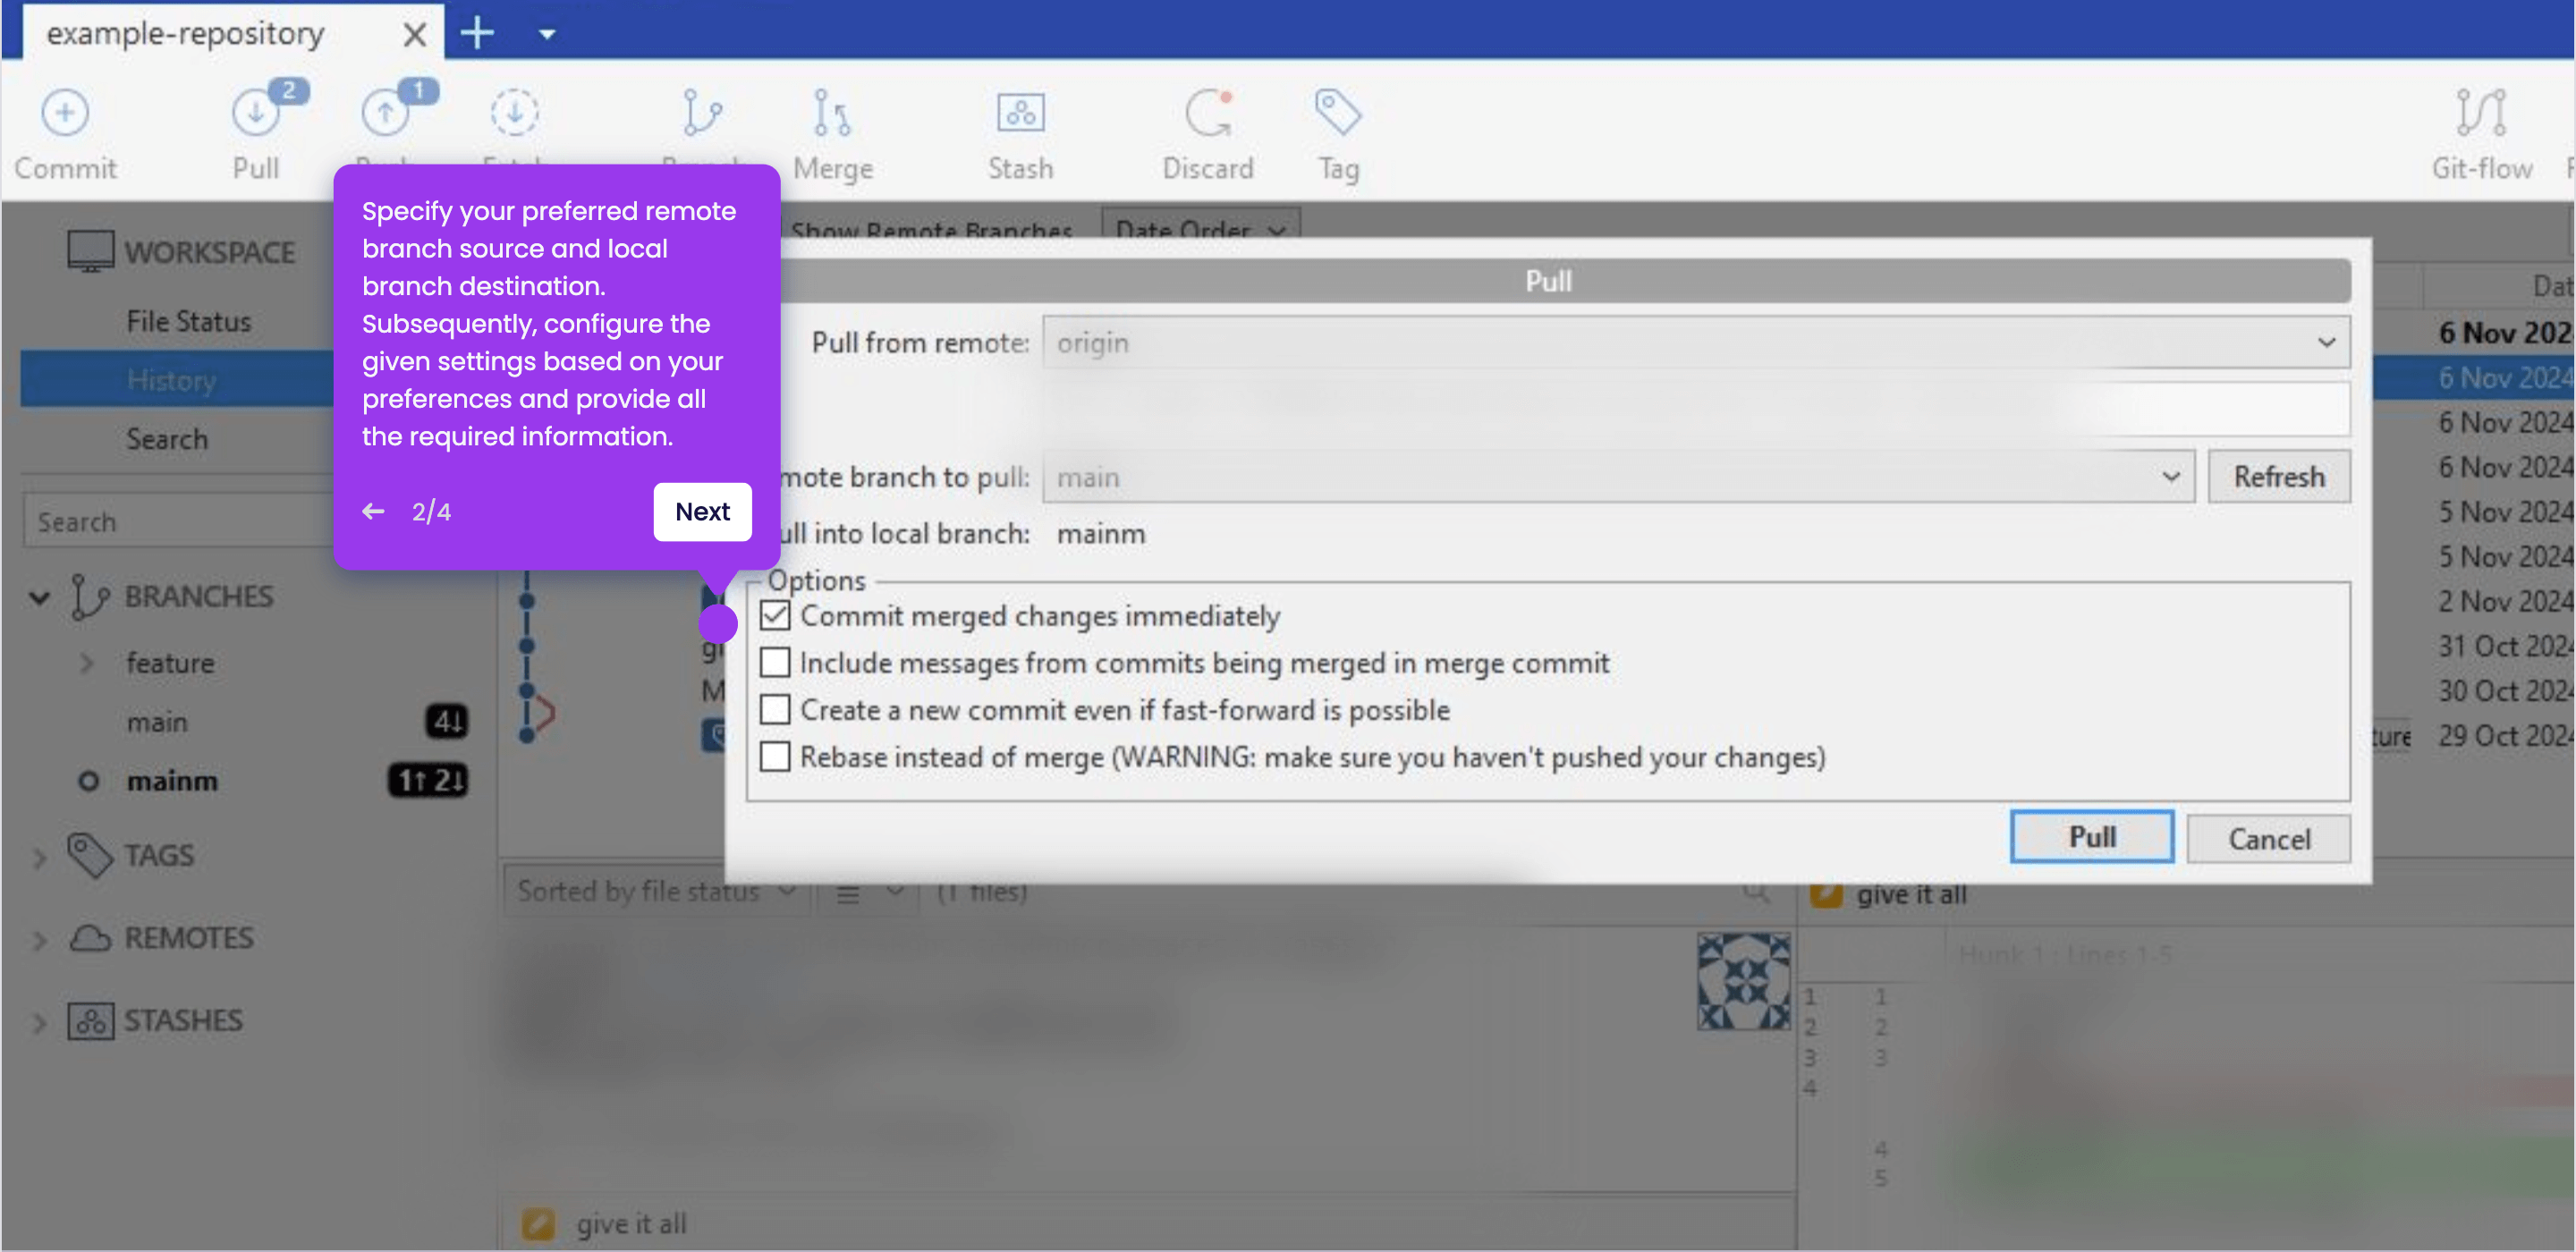2576x1252 pixels.
Task: Check Create a new commit even if fast-forward
Action: point(775,709)
